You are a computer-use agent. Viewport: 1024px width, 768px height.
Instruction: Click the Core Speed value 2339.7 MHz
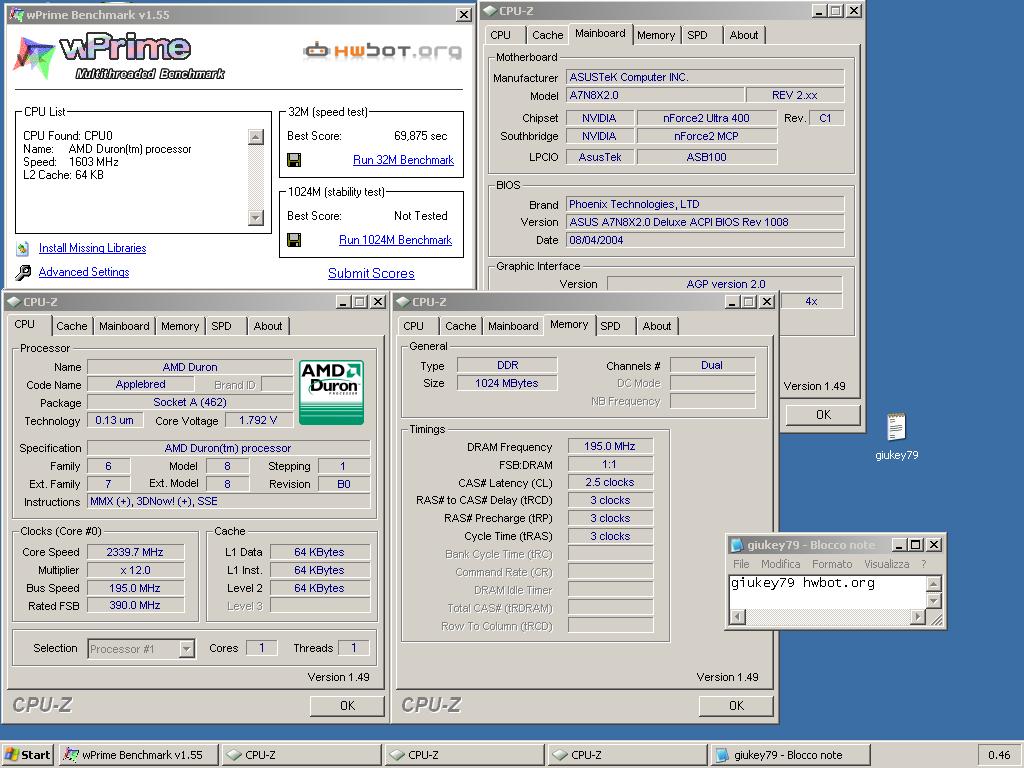pos(135,552)
